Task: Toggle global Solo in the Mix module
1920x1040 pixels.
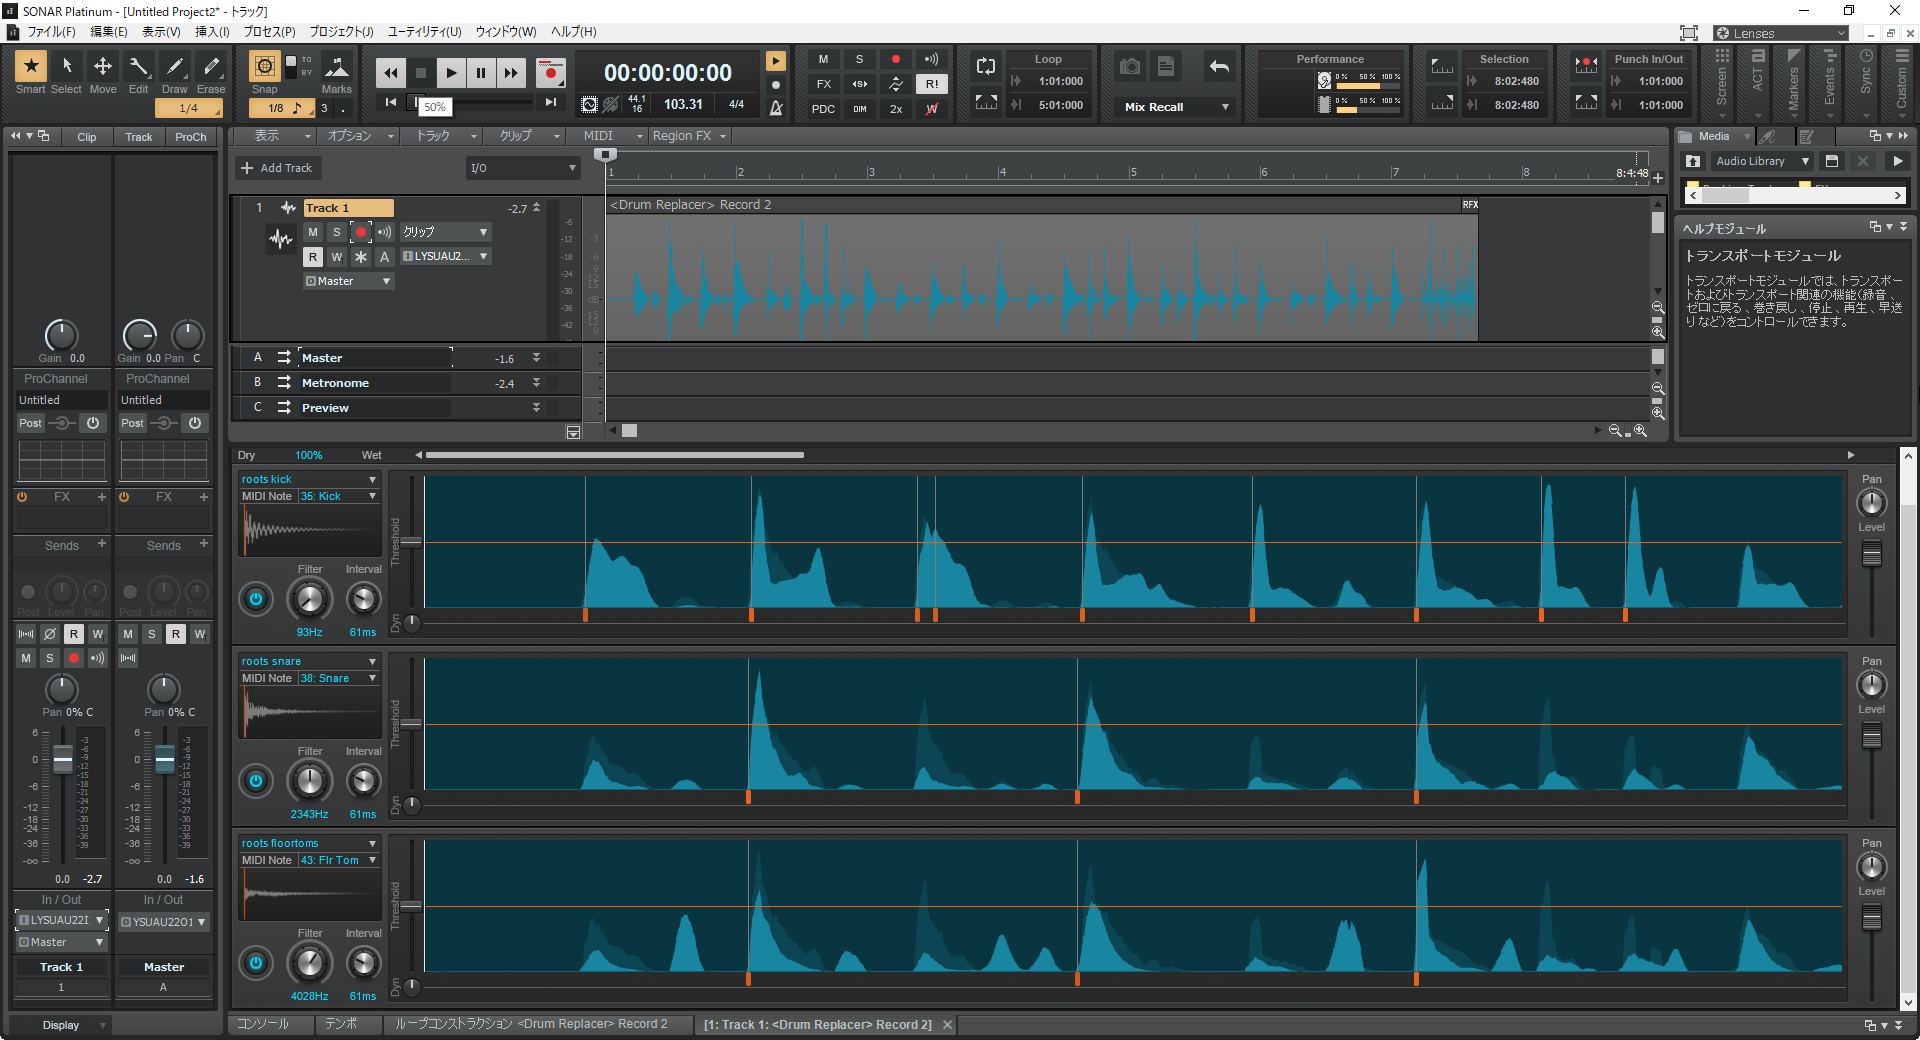Action: click(860, 59)
